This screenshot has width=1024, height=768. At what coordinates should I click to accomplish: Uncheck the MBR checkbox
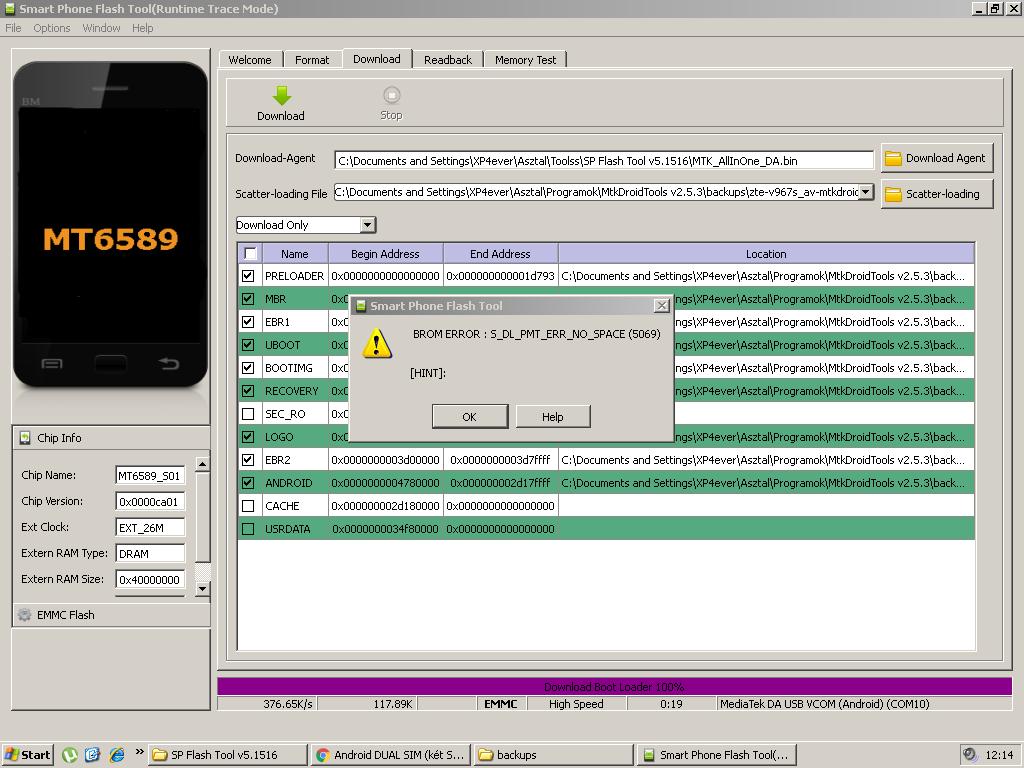(x=248, y=298)
